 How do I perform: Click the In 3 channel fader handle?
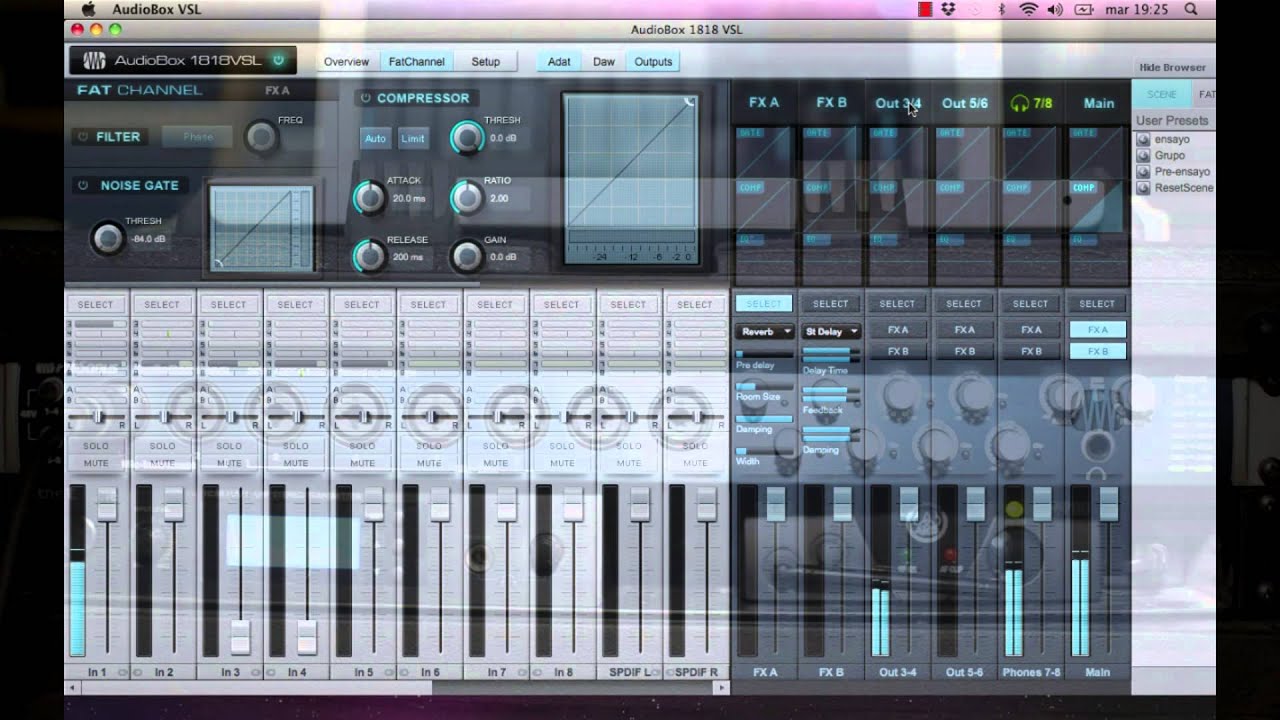pos(240,636)
